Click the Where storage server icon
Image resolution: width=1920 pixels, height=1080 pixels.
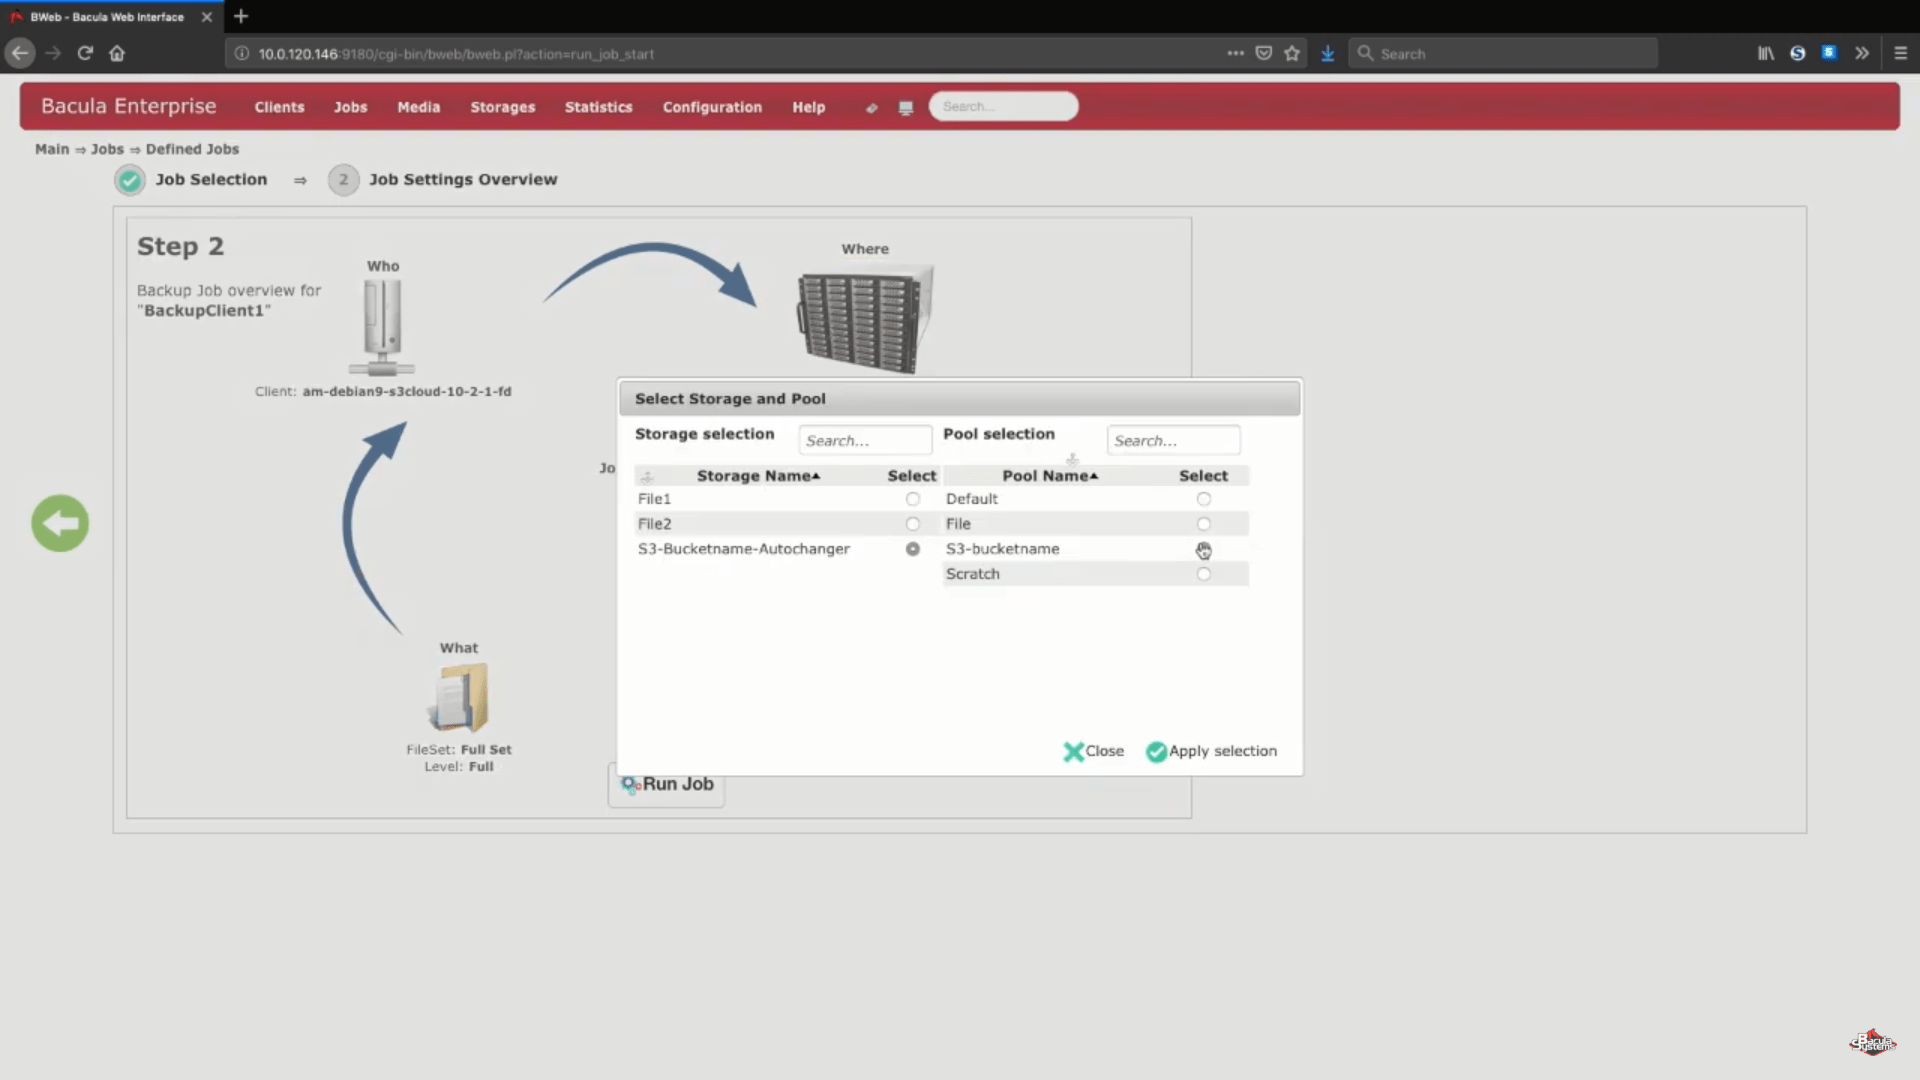(866, 318)
